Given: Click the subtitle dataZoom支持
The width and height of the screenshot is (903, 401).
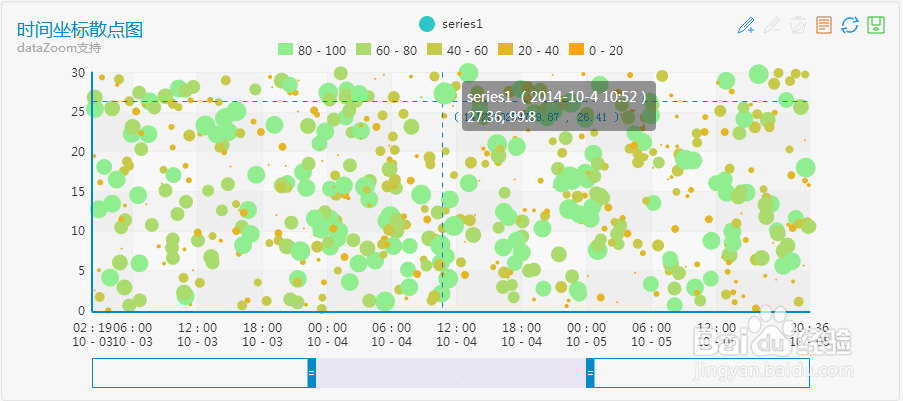Looking at the screenshot, I should point(59,48).
